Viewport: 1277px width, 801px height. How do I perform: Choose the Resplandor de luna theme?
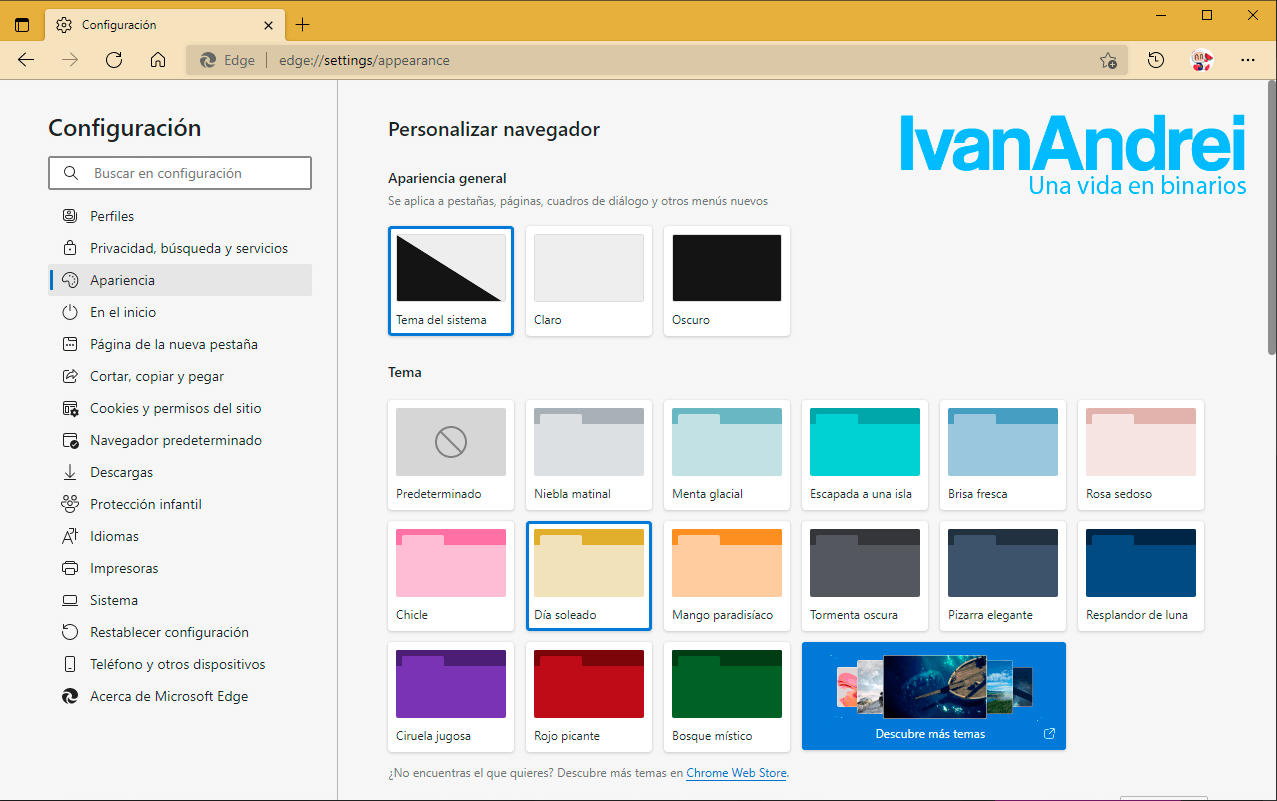click(x=1141, y=576)
